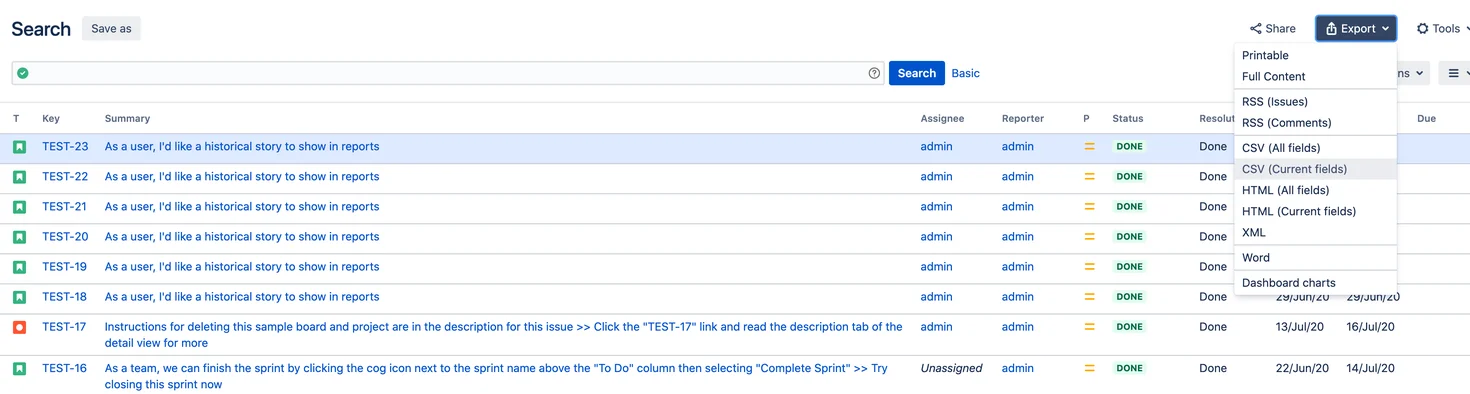Open Dashboard charts from Export menu
This screenshot has width=1470, height=394.
click(x=1315, y=283)
